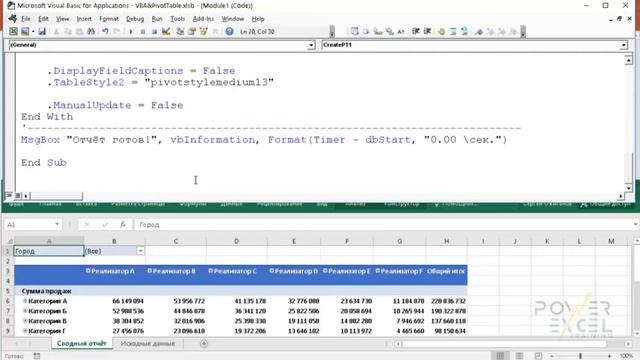Zoom in with the plus button
Image resolution: width=640 pixels, height=360 pixels.
click(x=609, y=356)
